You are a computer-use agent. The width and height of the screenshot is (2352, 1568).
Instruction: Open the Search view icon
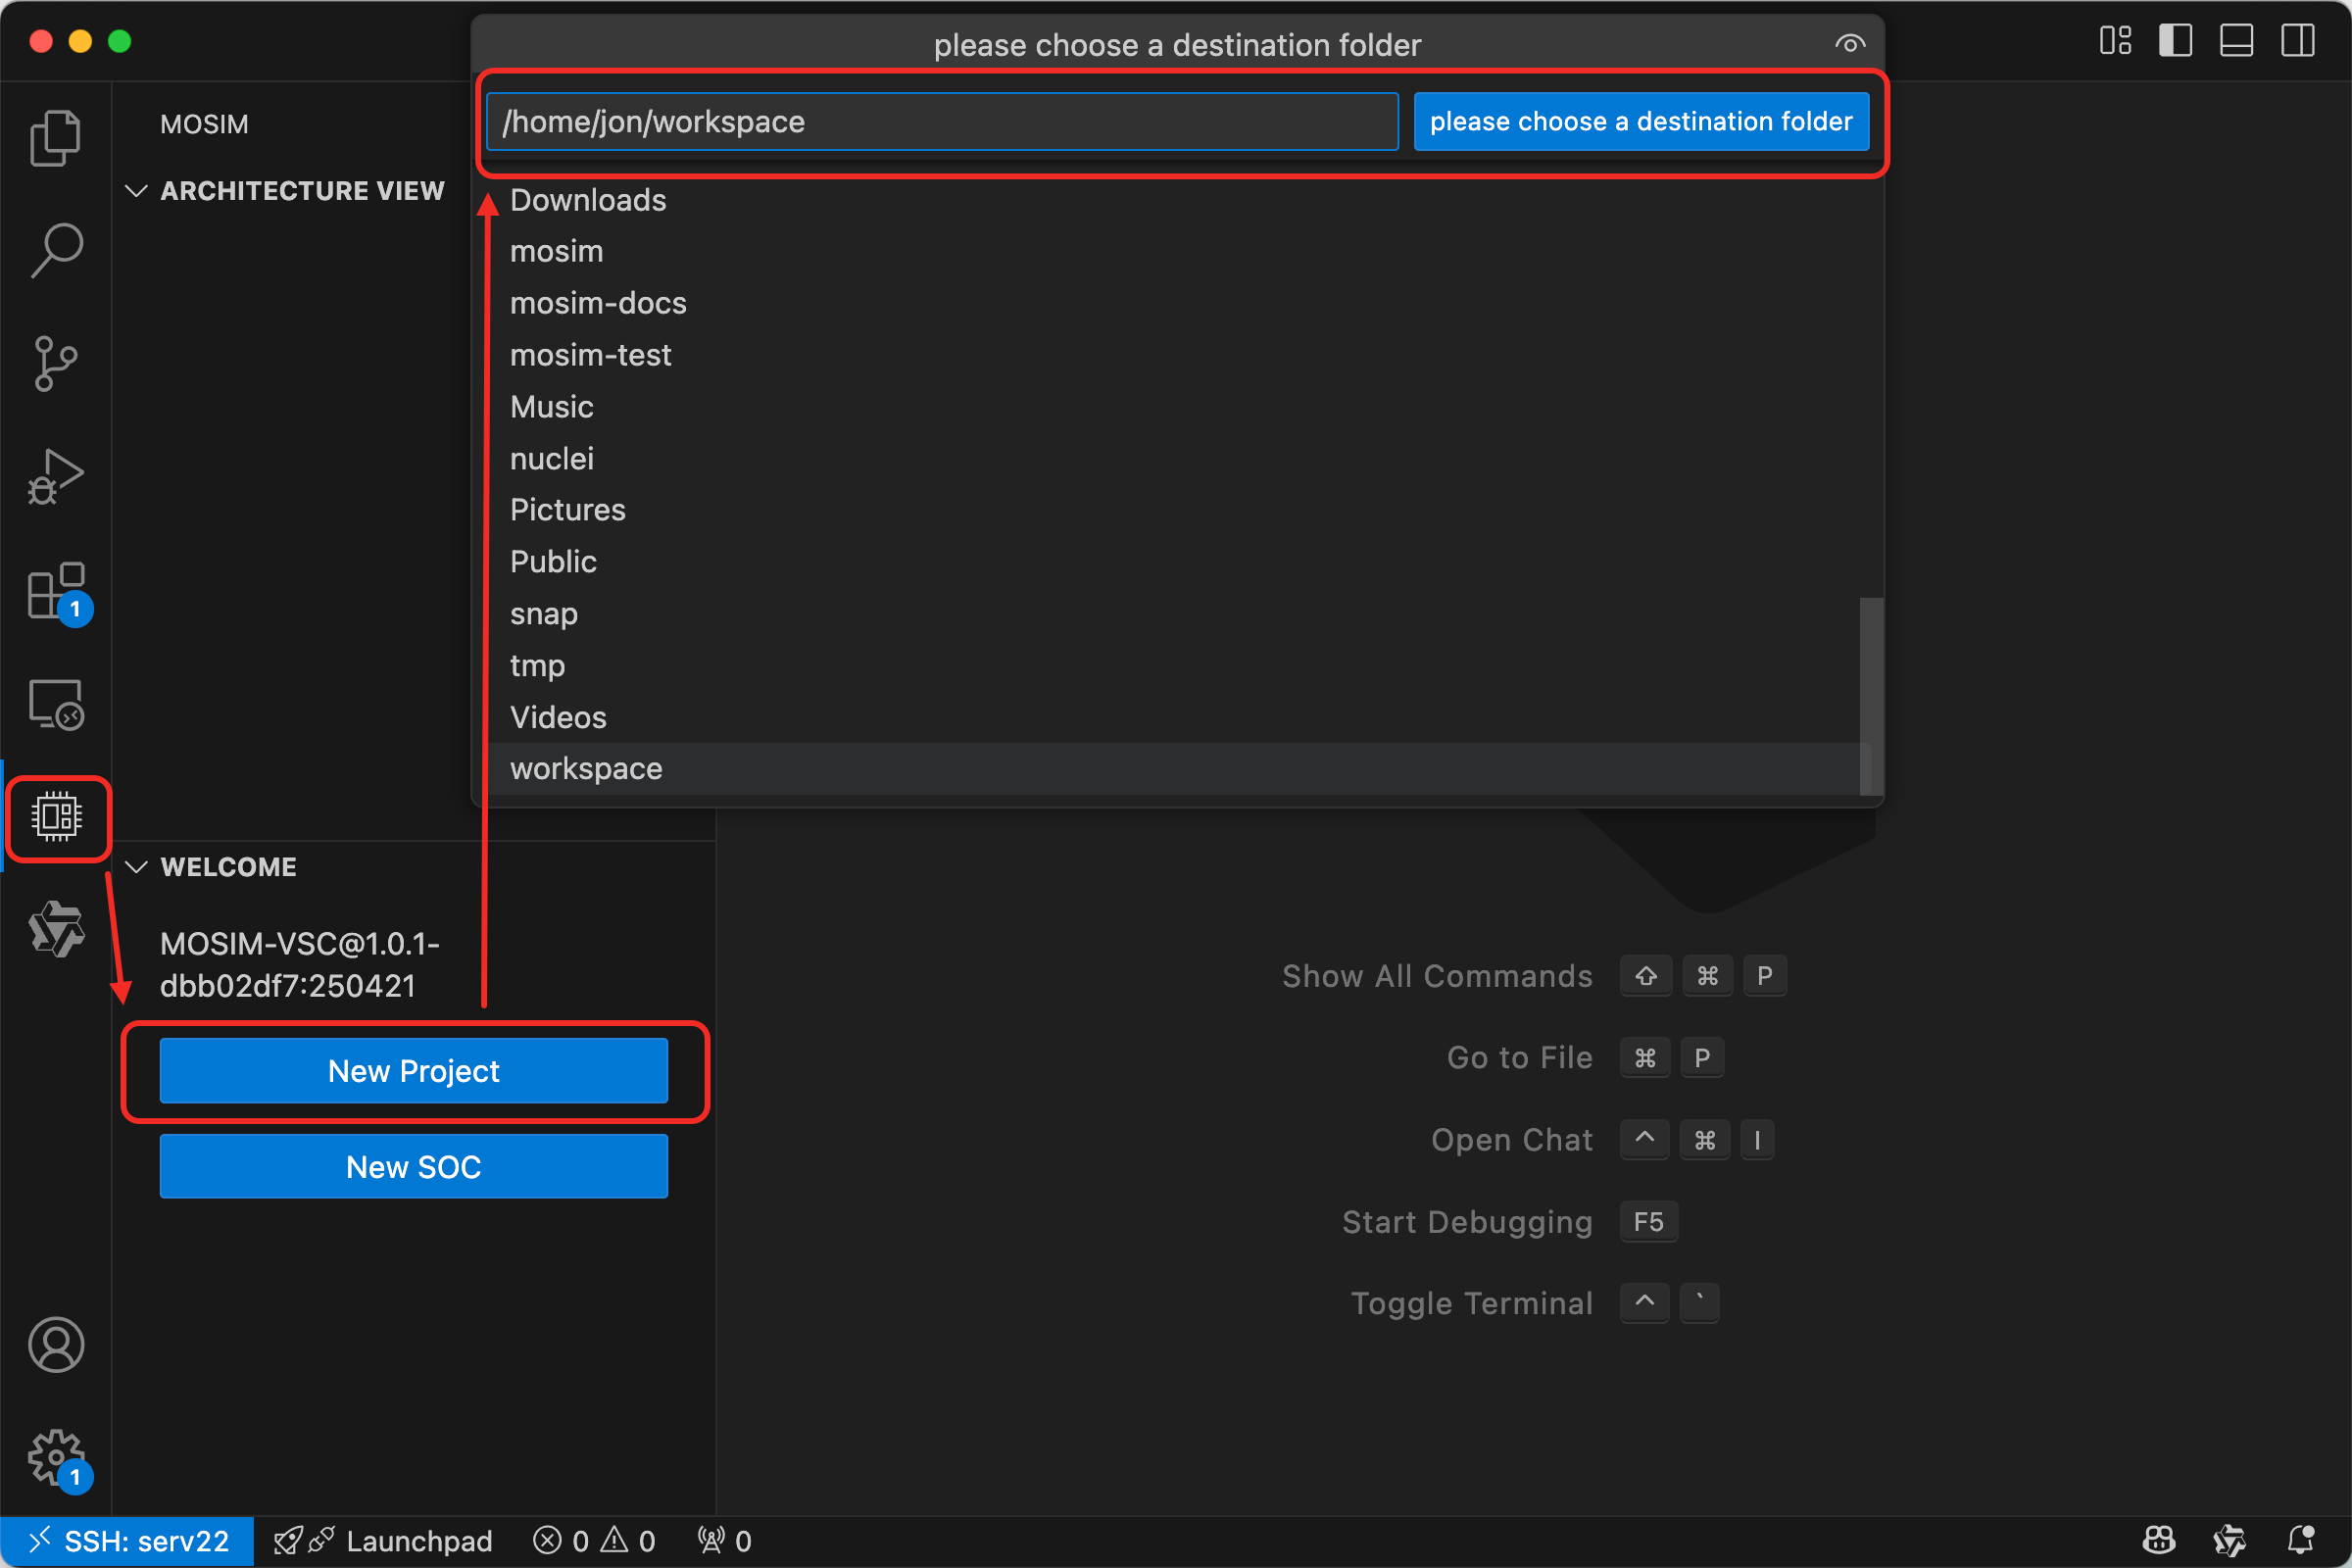56,250
